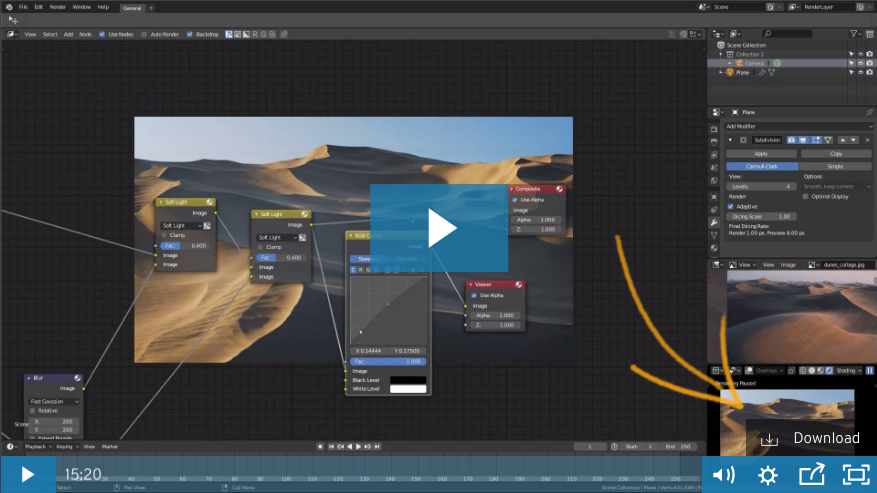The width and height of the screenshot is (877, 493).
Task: Select the Simple subdivision type
Action: click(835, 166)
